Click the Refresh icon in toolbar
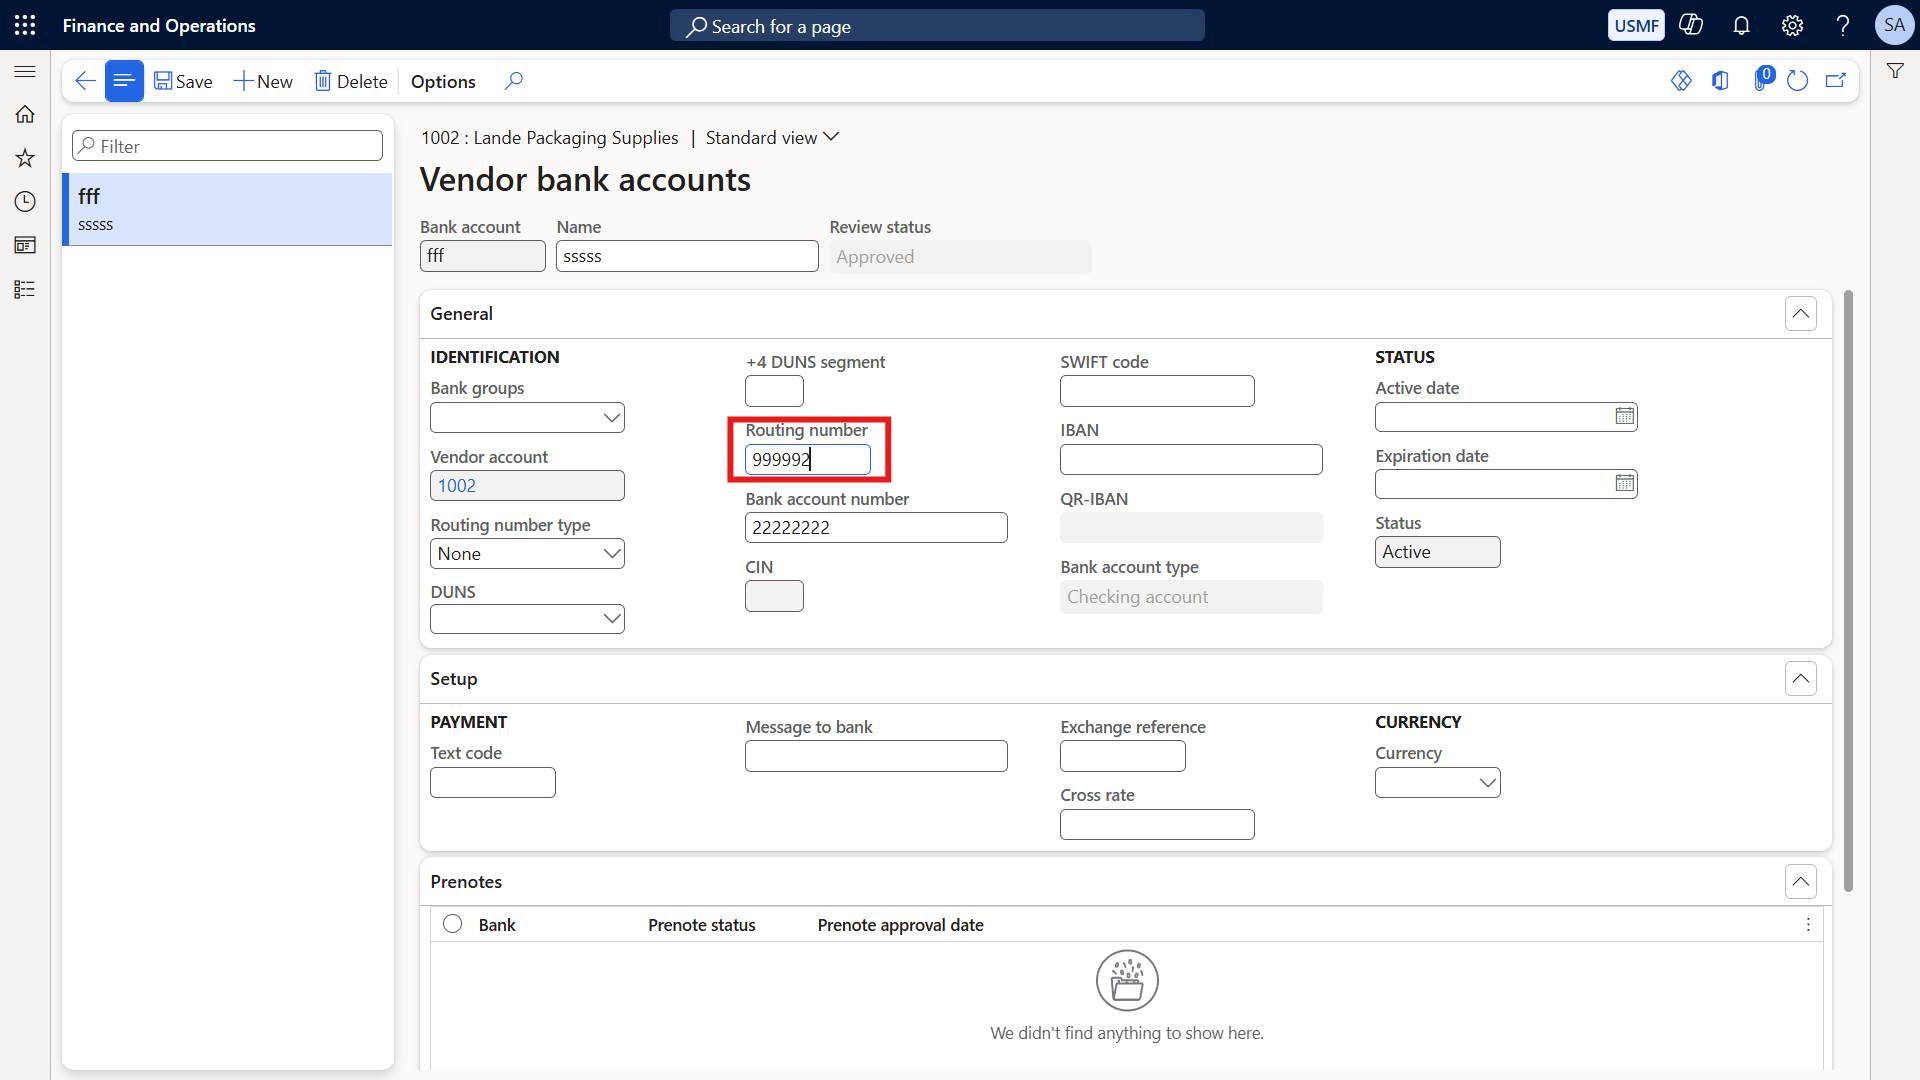1920x1080 pixels. point(1797,81)
